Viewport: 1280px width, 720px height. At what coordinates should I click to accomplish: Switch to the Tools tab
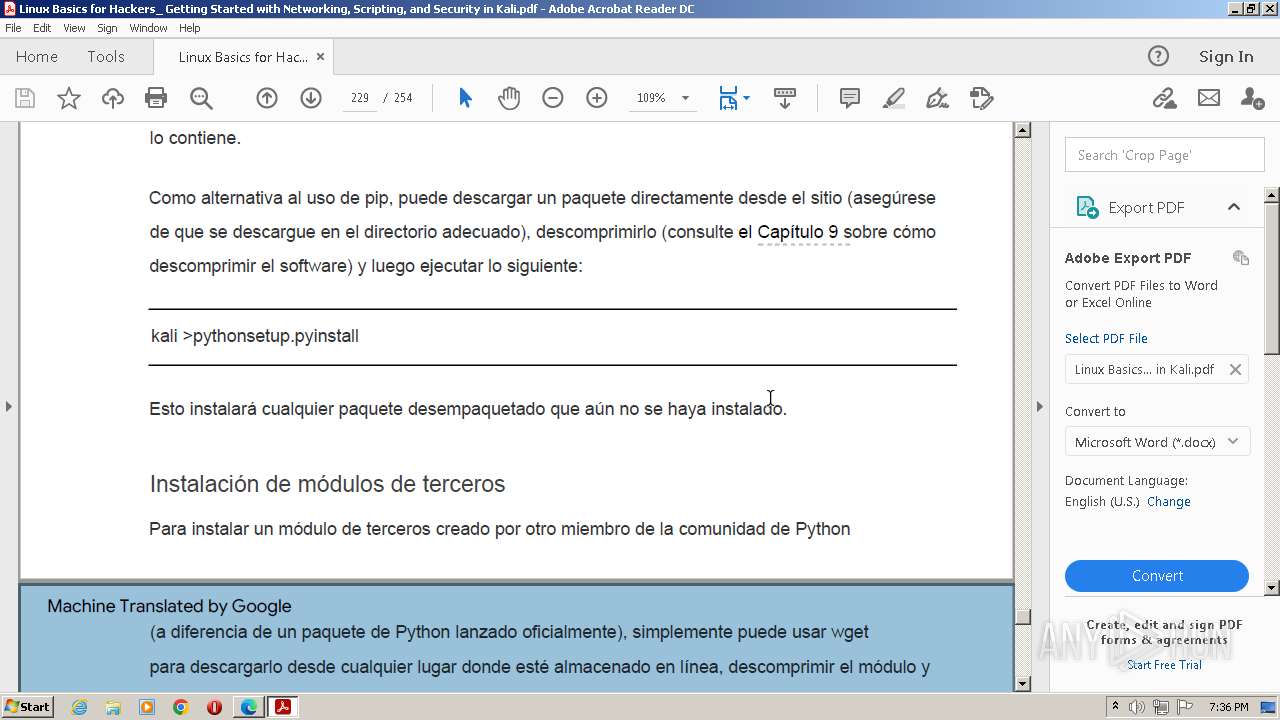(106, 57)
